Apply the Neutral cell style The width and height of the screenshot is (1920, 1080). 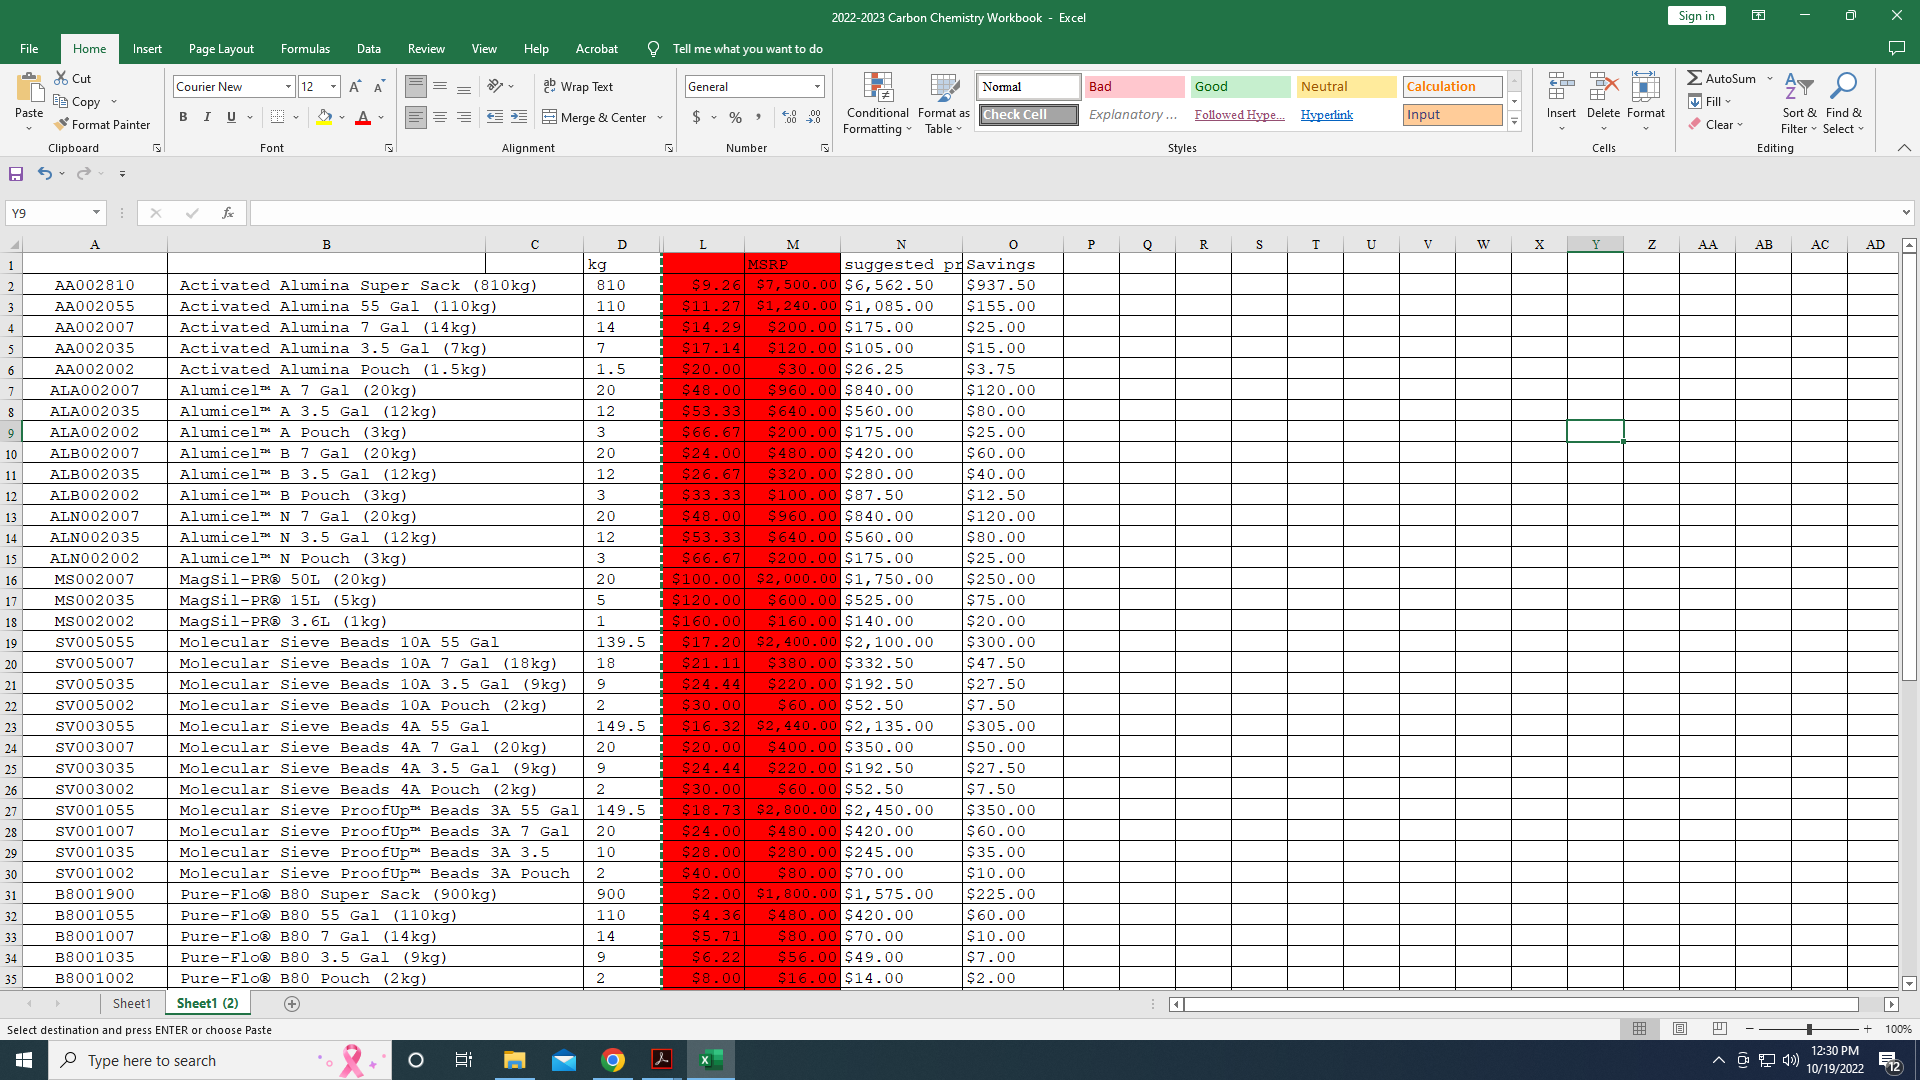[1346, 87]
